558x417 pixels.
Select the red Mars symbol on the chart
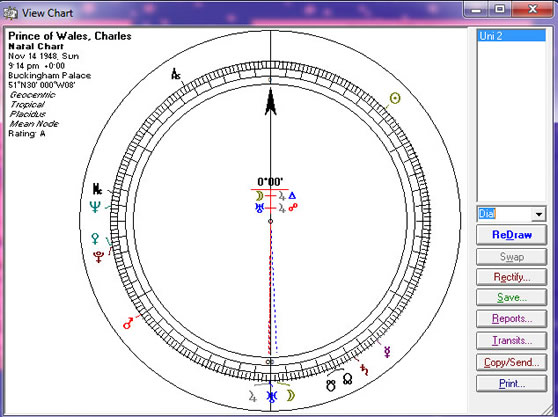[x=128, y=323]
